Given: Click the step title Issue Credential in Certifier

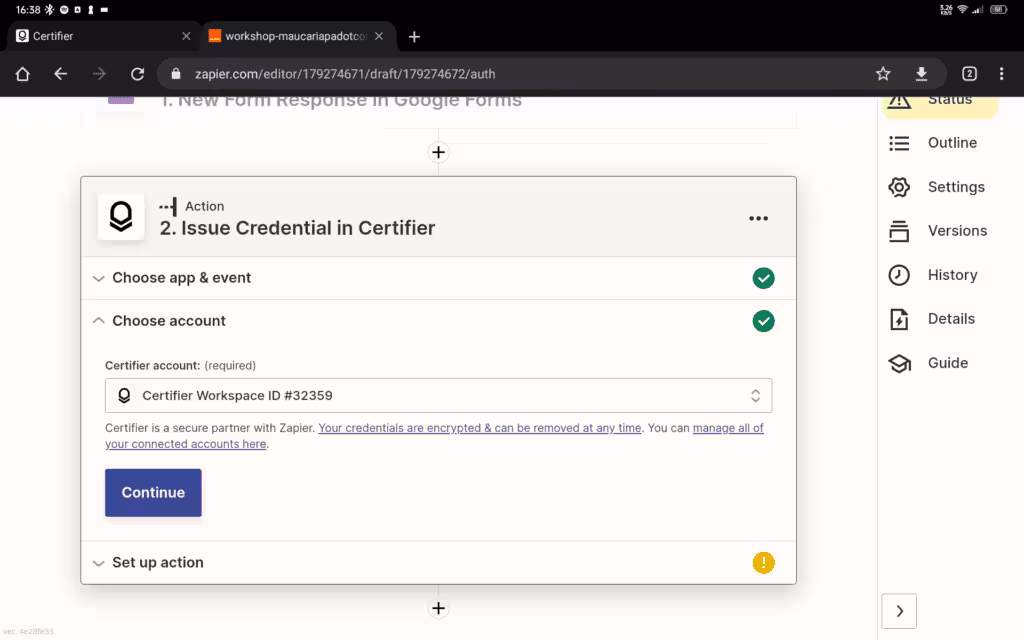Looking at the screenshot, I should (297, 228).
